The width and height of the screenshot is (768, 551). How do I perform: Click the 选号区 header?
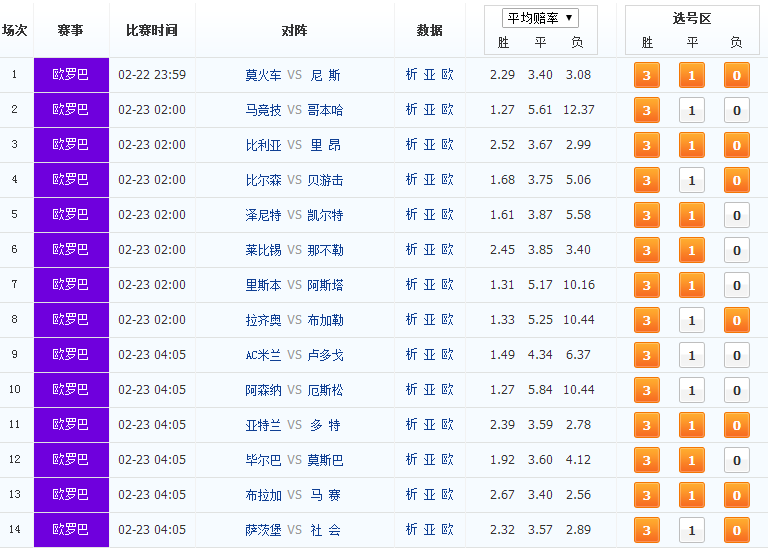692,19
